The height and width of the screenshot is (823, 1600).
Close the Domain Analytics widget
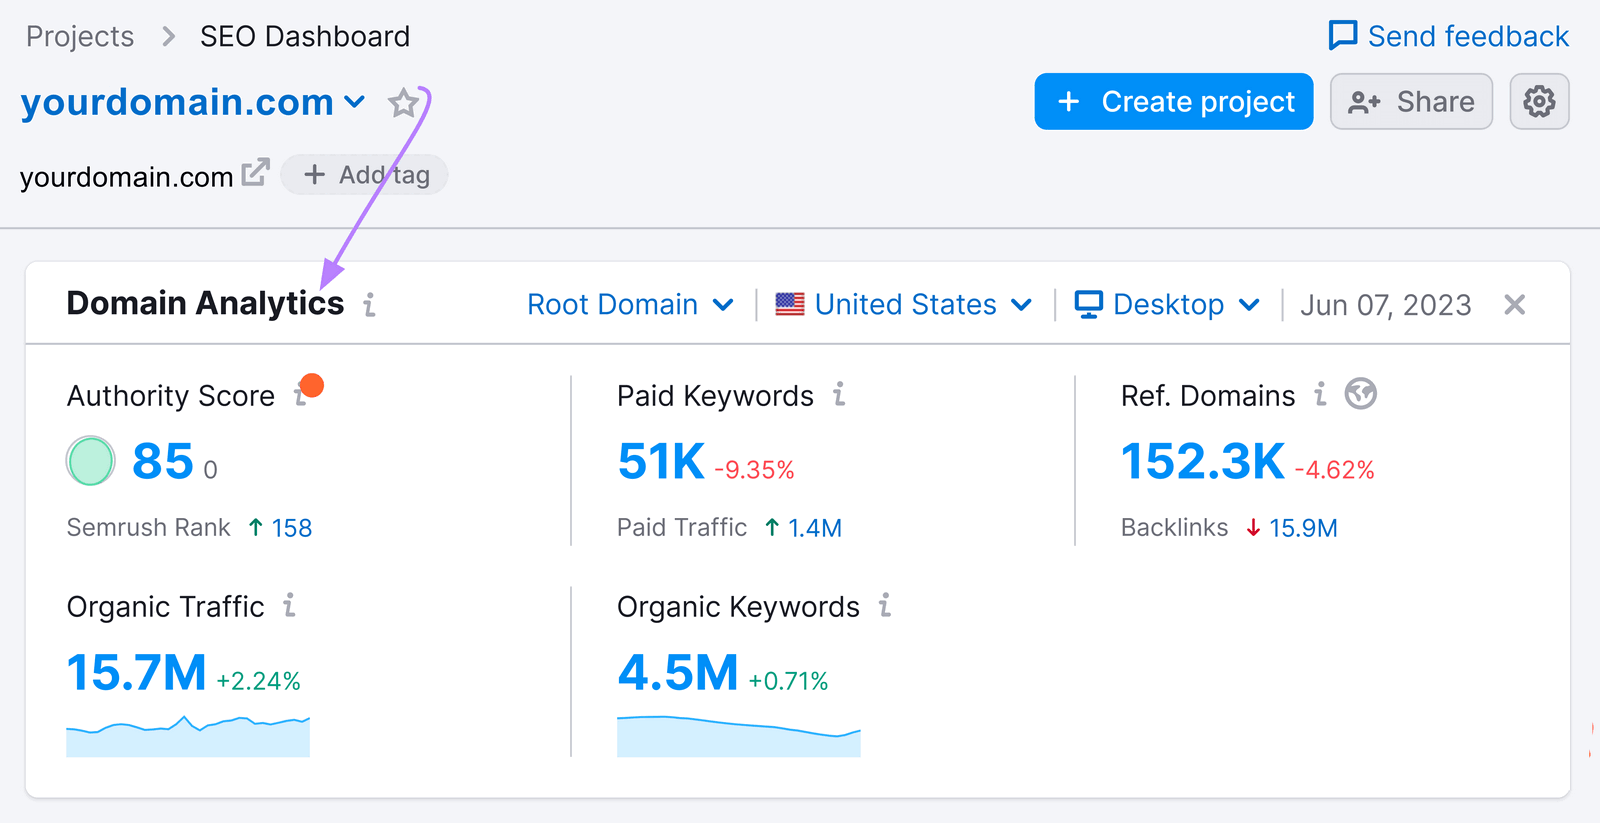[1514, 305]
